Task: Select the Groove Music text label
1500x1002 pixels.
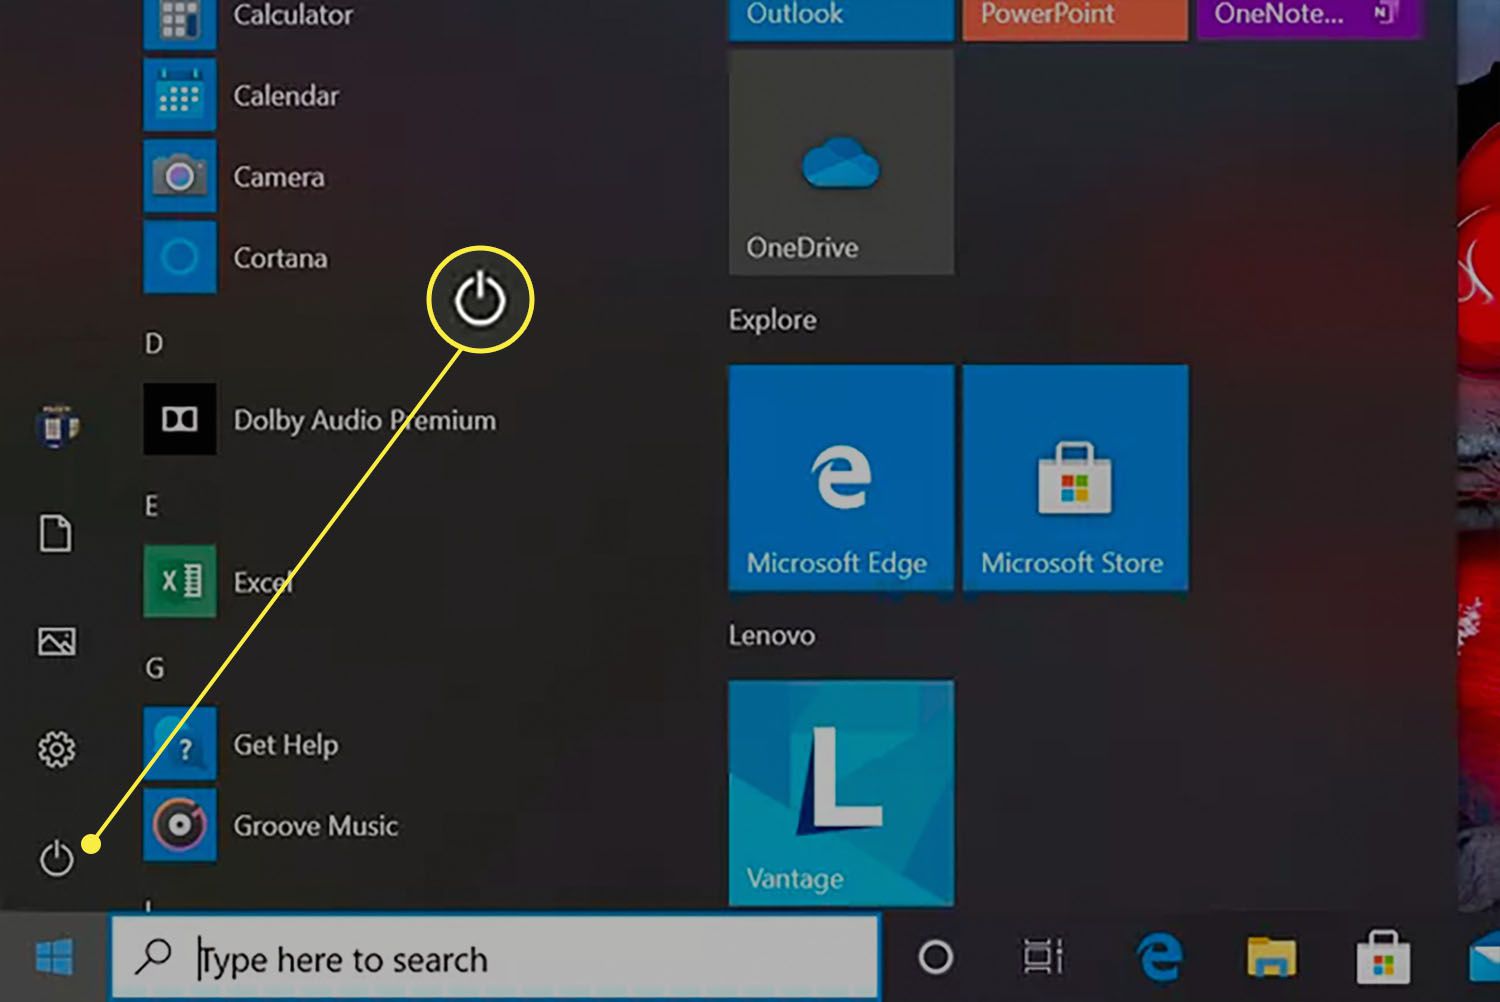Action: coord(316,826)
